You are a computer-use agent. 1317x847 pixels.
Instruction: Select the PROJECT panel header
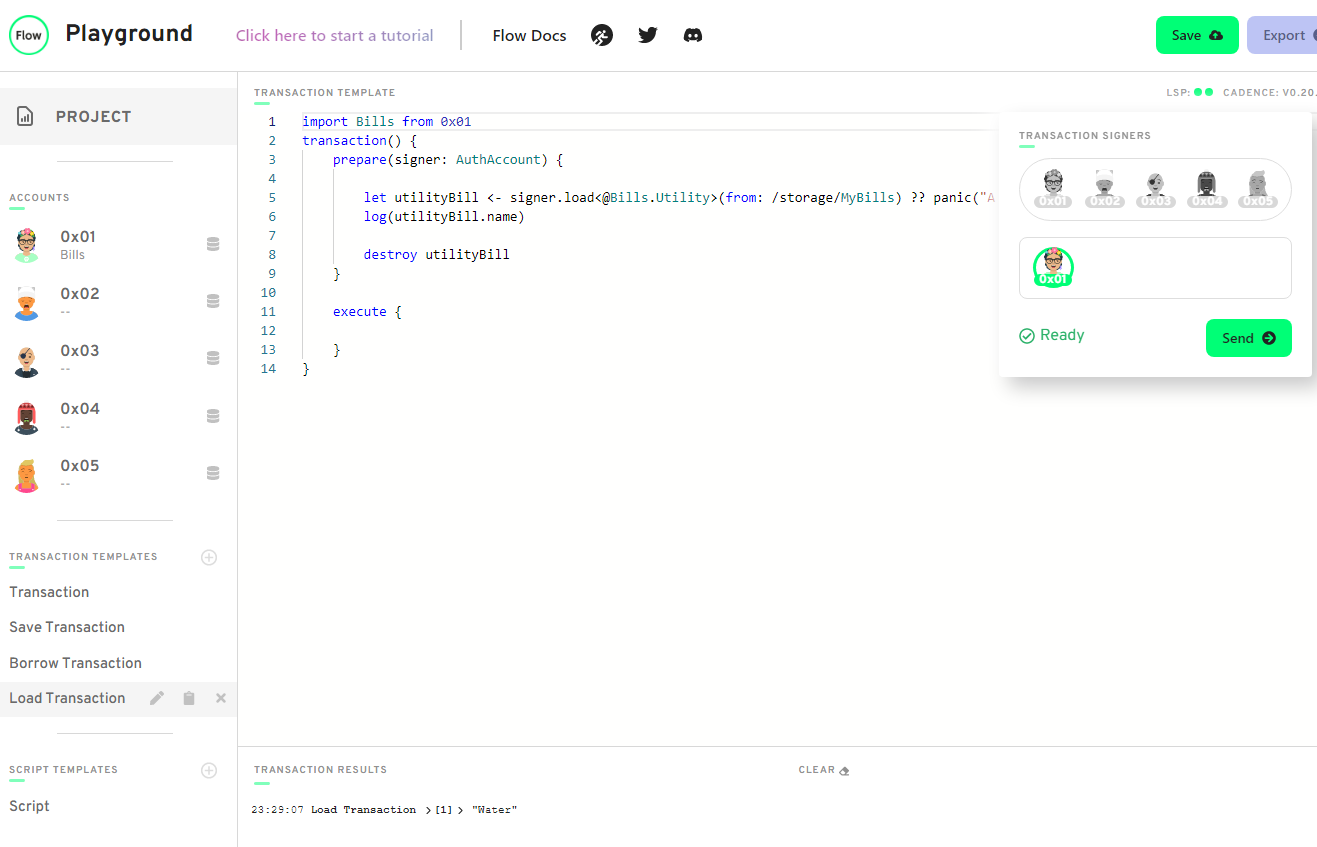(118, 117)
